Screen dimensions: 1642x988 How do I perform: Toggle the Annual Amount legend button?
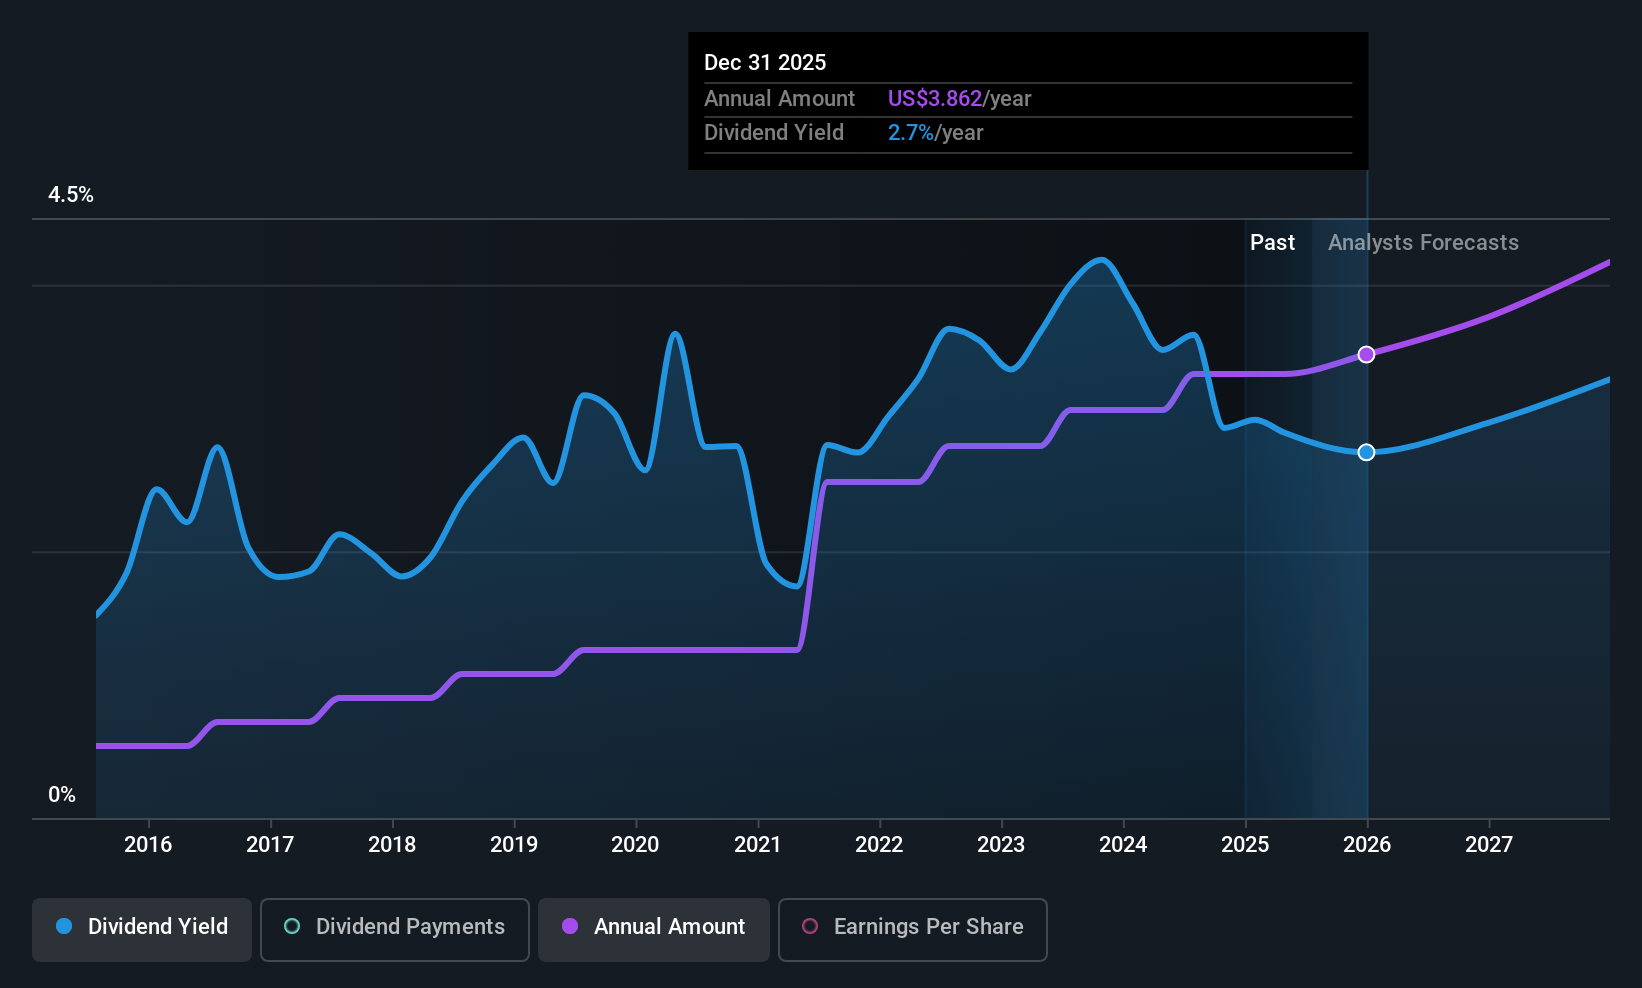tap(654, 929)
